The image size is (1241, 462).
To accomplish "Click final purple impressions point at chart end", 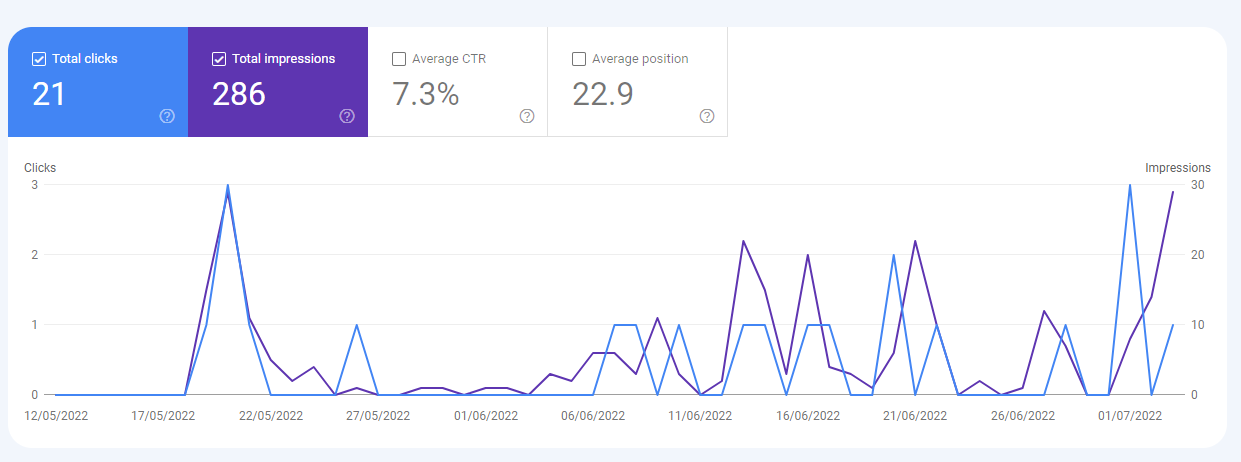I will click(x=1173, y=192).
